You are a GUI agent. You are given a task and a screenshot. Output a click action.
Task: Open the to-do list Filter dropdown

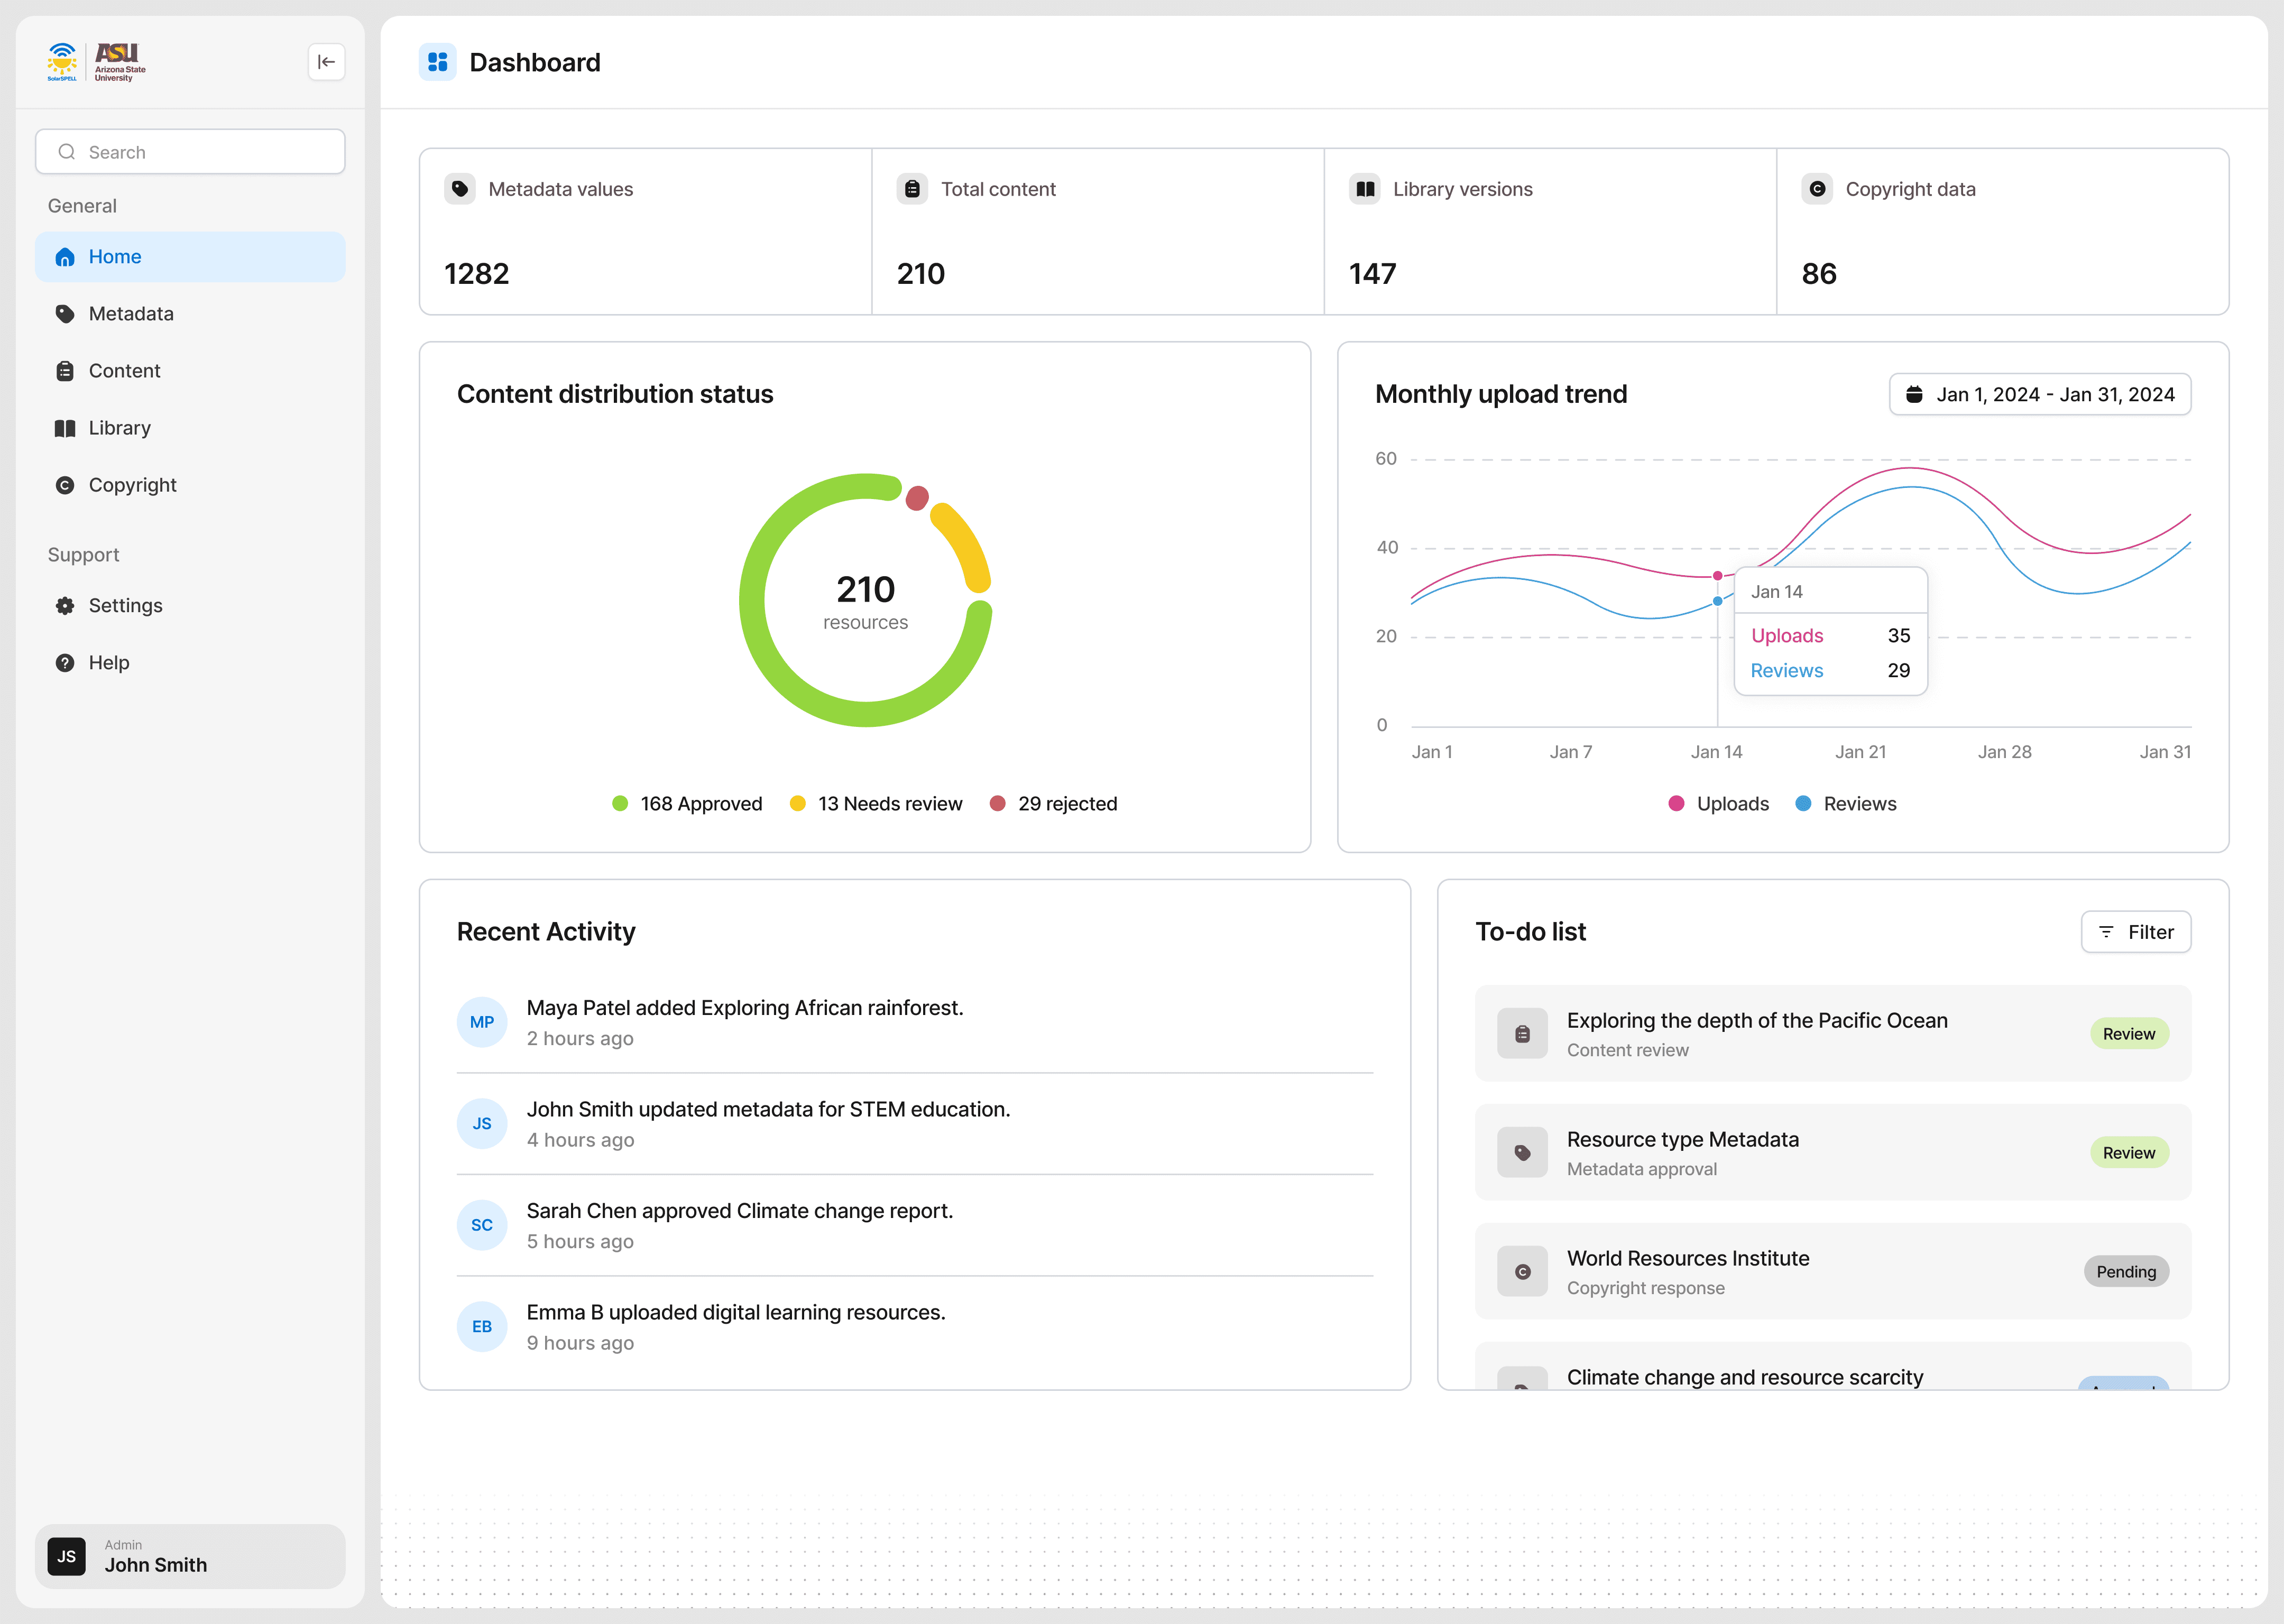2135,932
